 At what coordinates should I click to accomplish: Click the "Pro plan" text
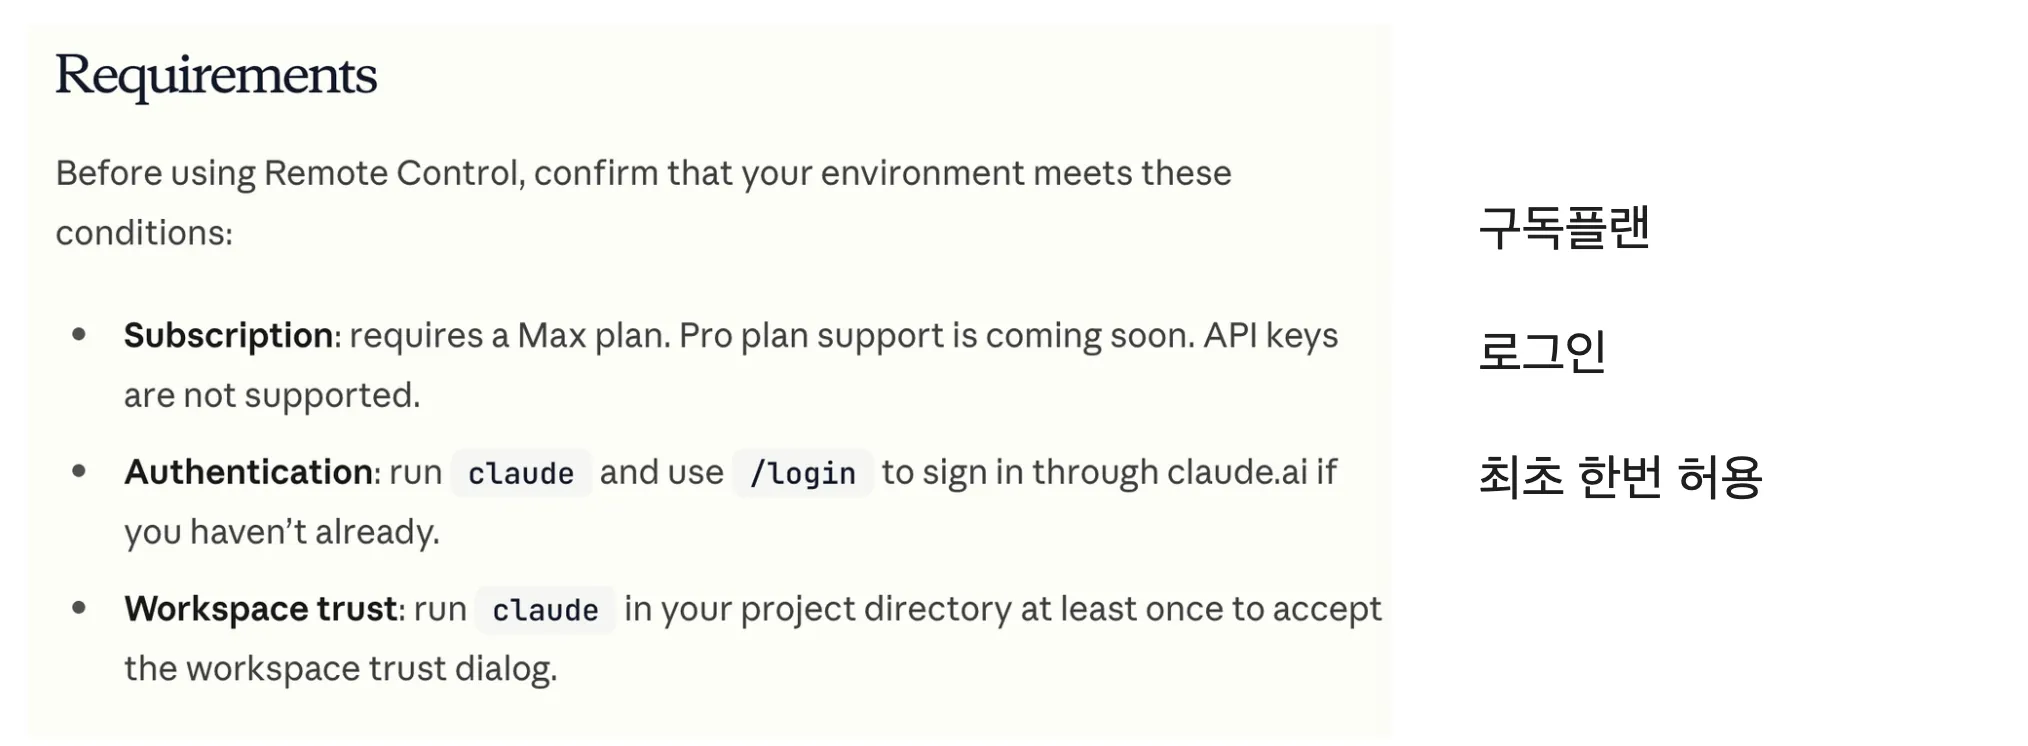pyautogui.click(x=743, y=336)
